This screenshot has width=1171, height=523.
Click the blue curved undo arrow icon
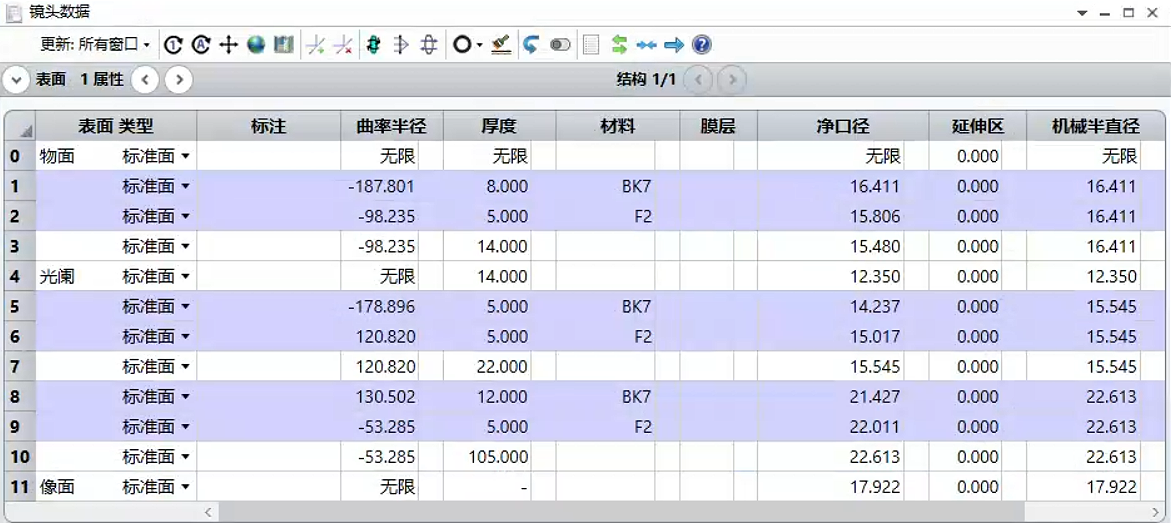[x=530, y=45]
